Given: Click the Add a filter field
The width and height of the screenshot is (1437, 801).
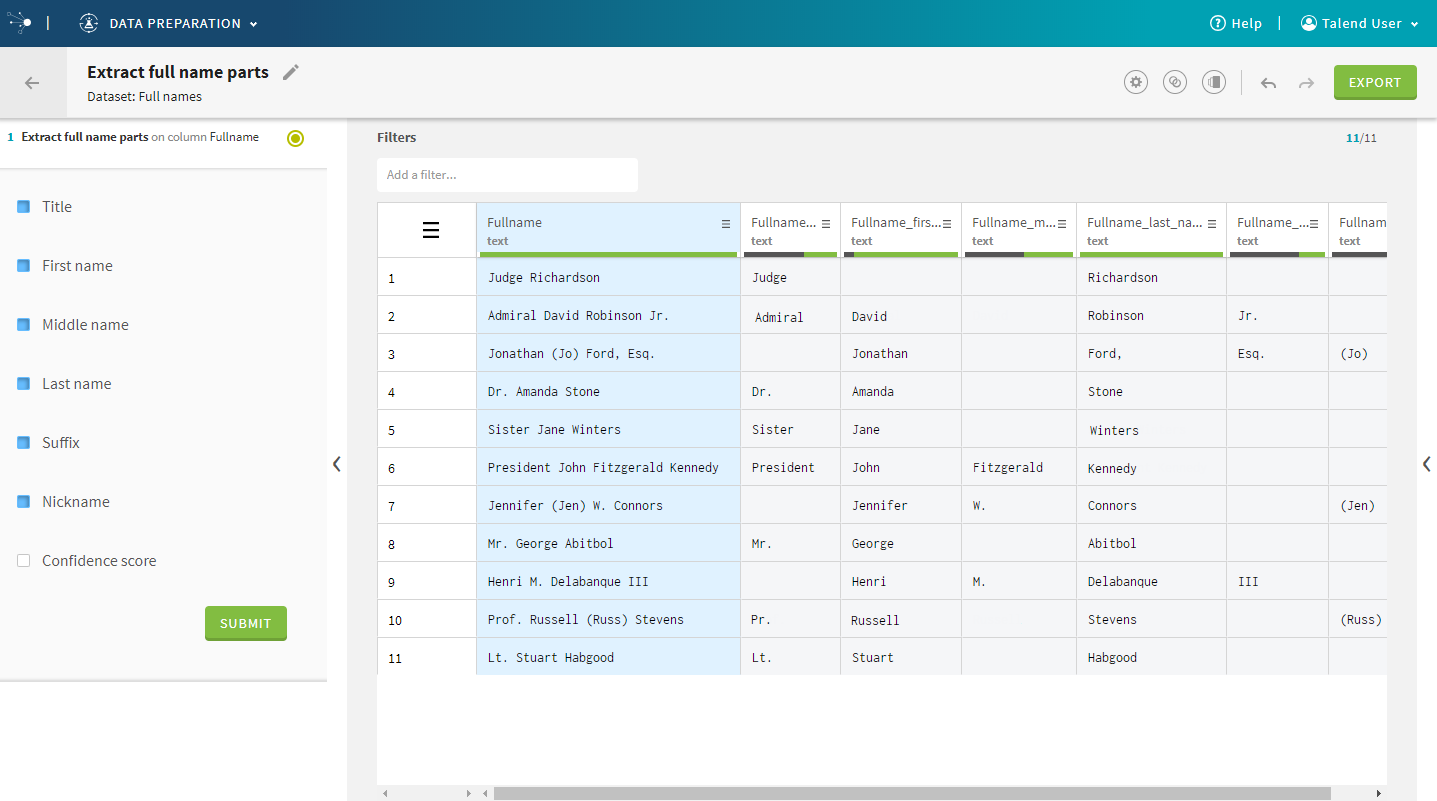Looking at the screenshot, I should [x=507, y=175].
